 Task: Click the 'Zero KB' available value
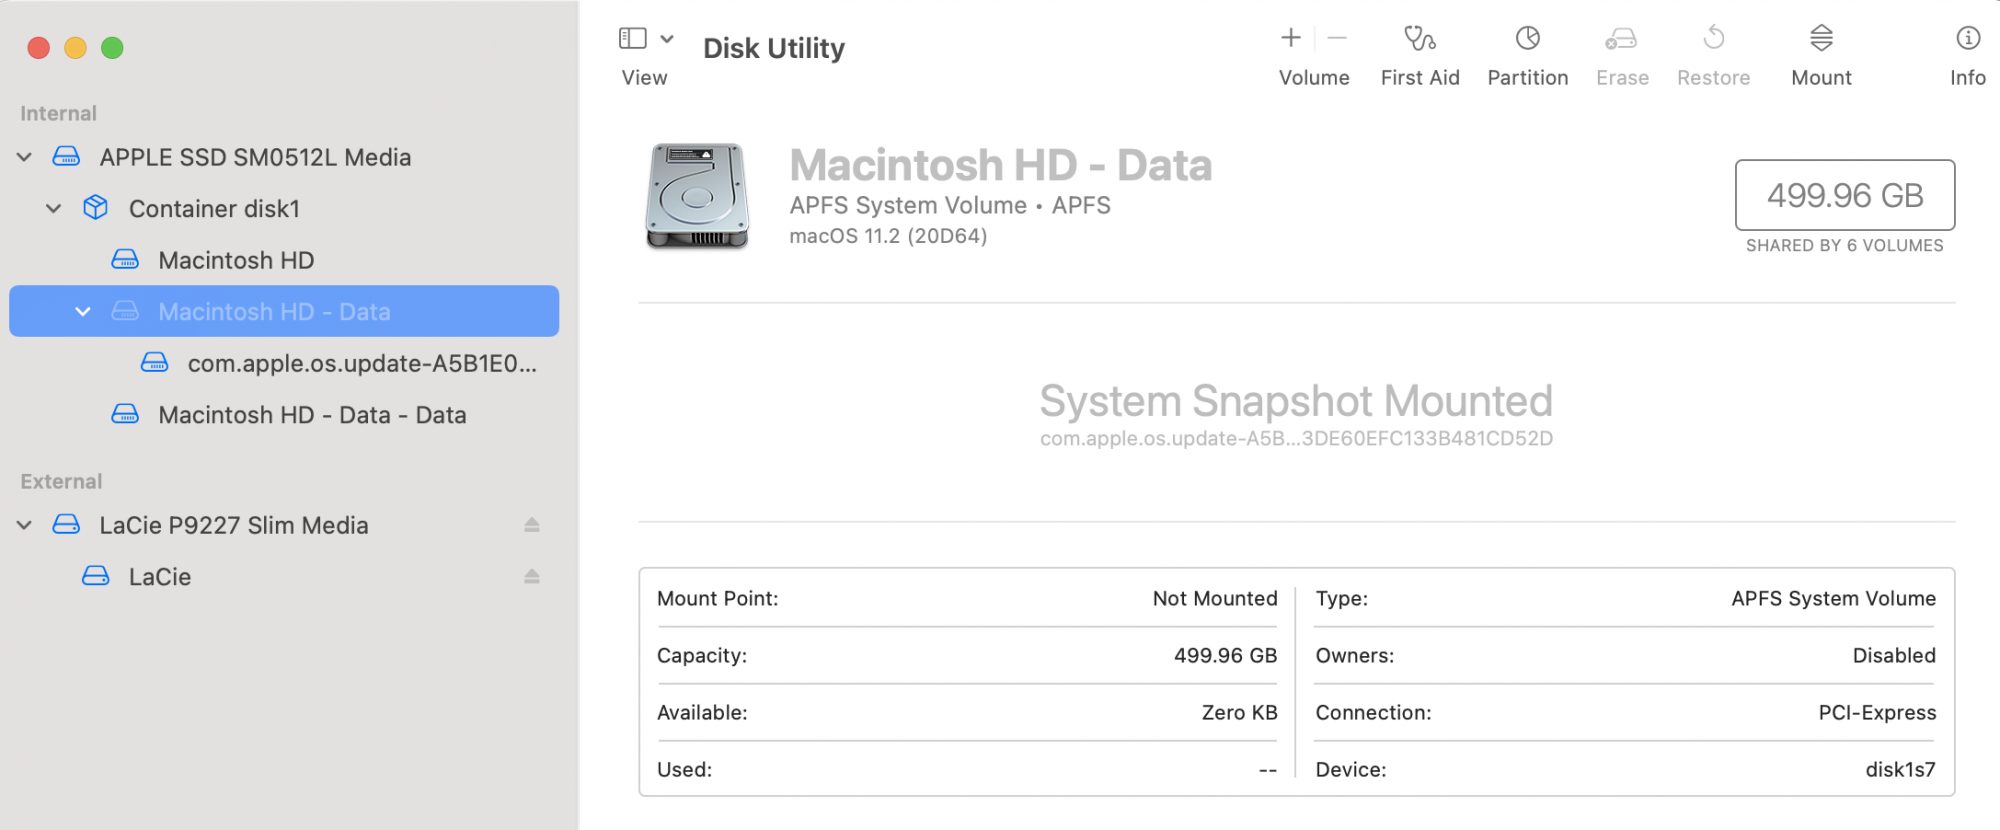coord(1240,713)
